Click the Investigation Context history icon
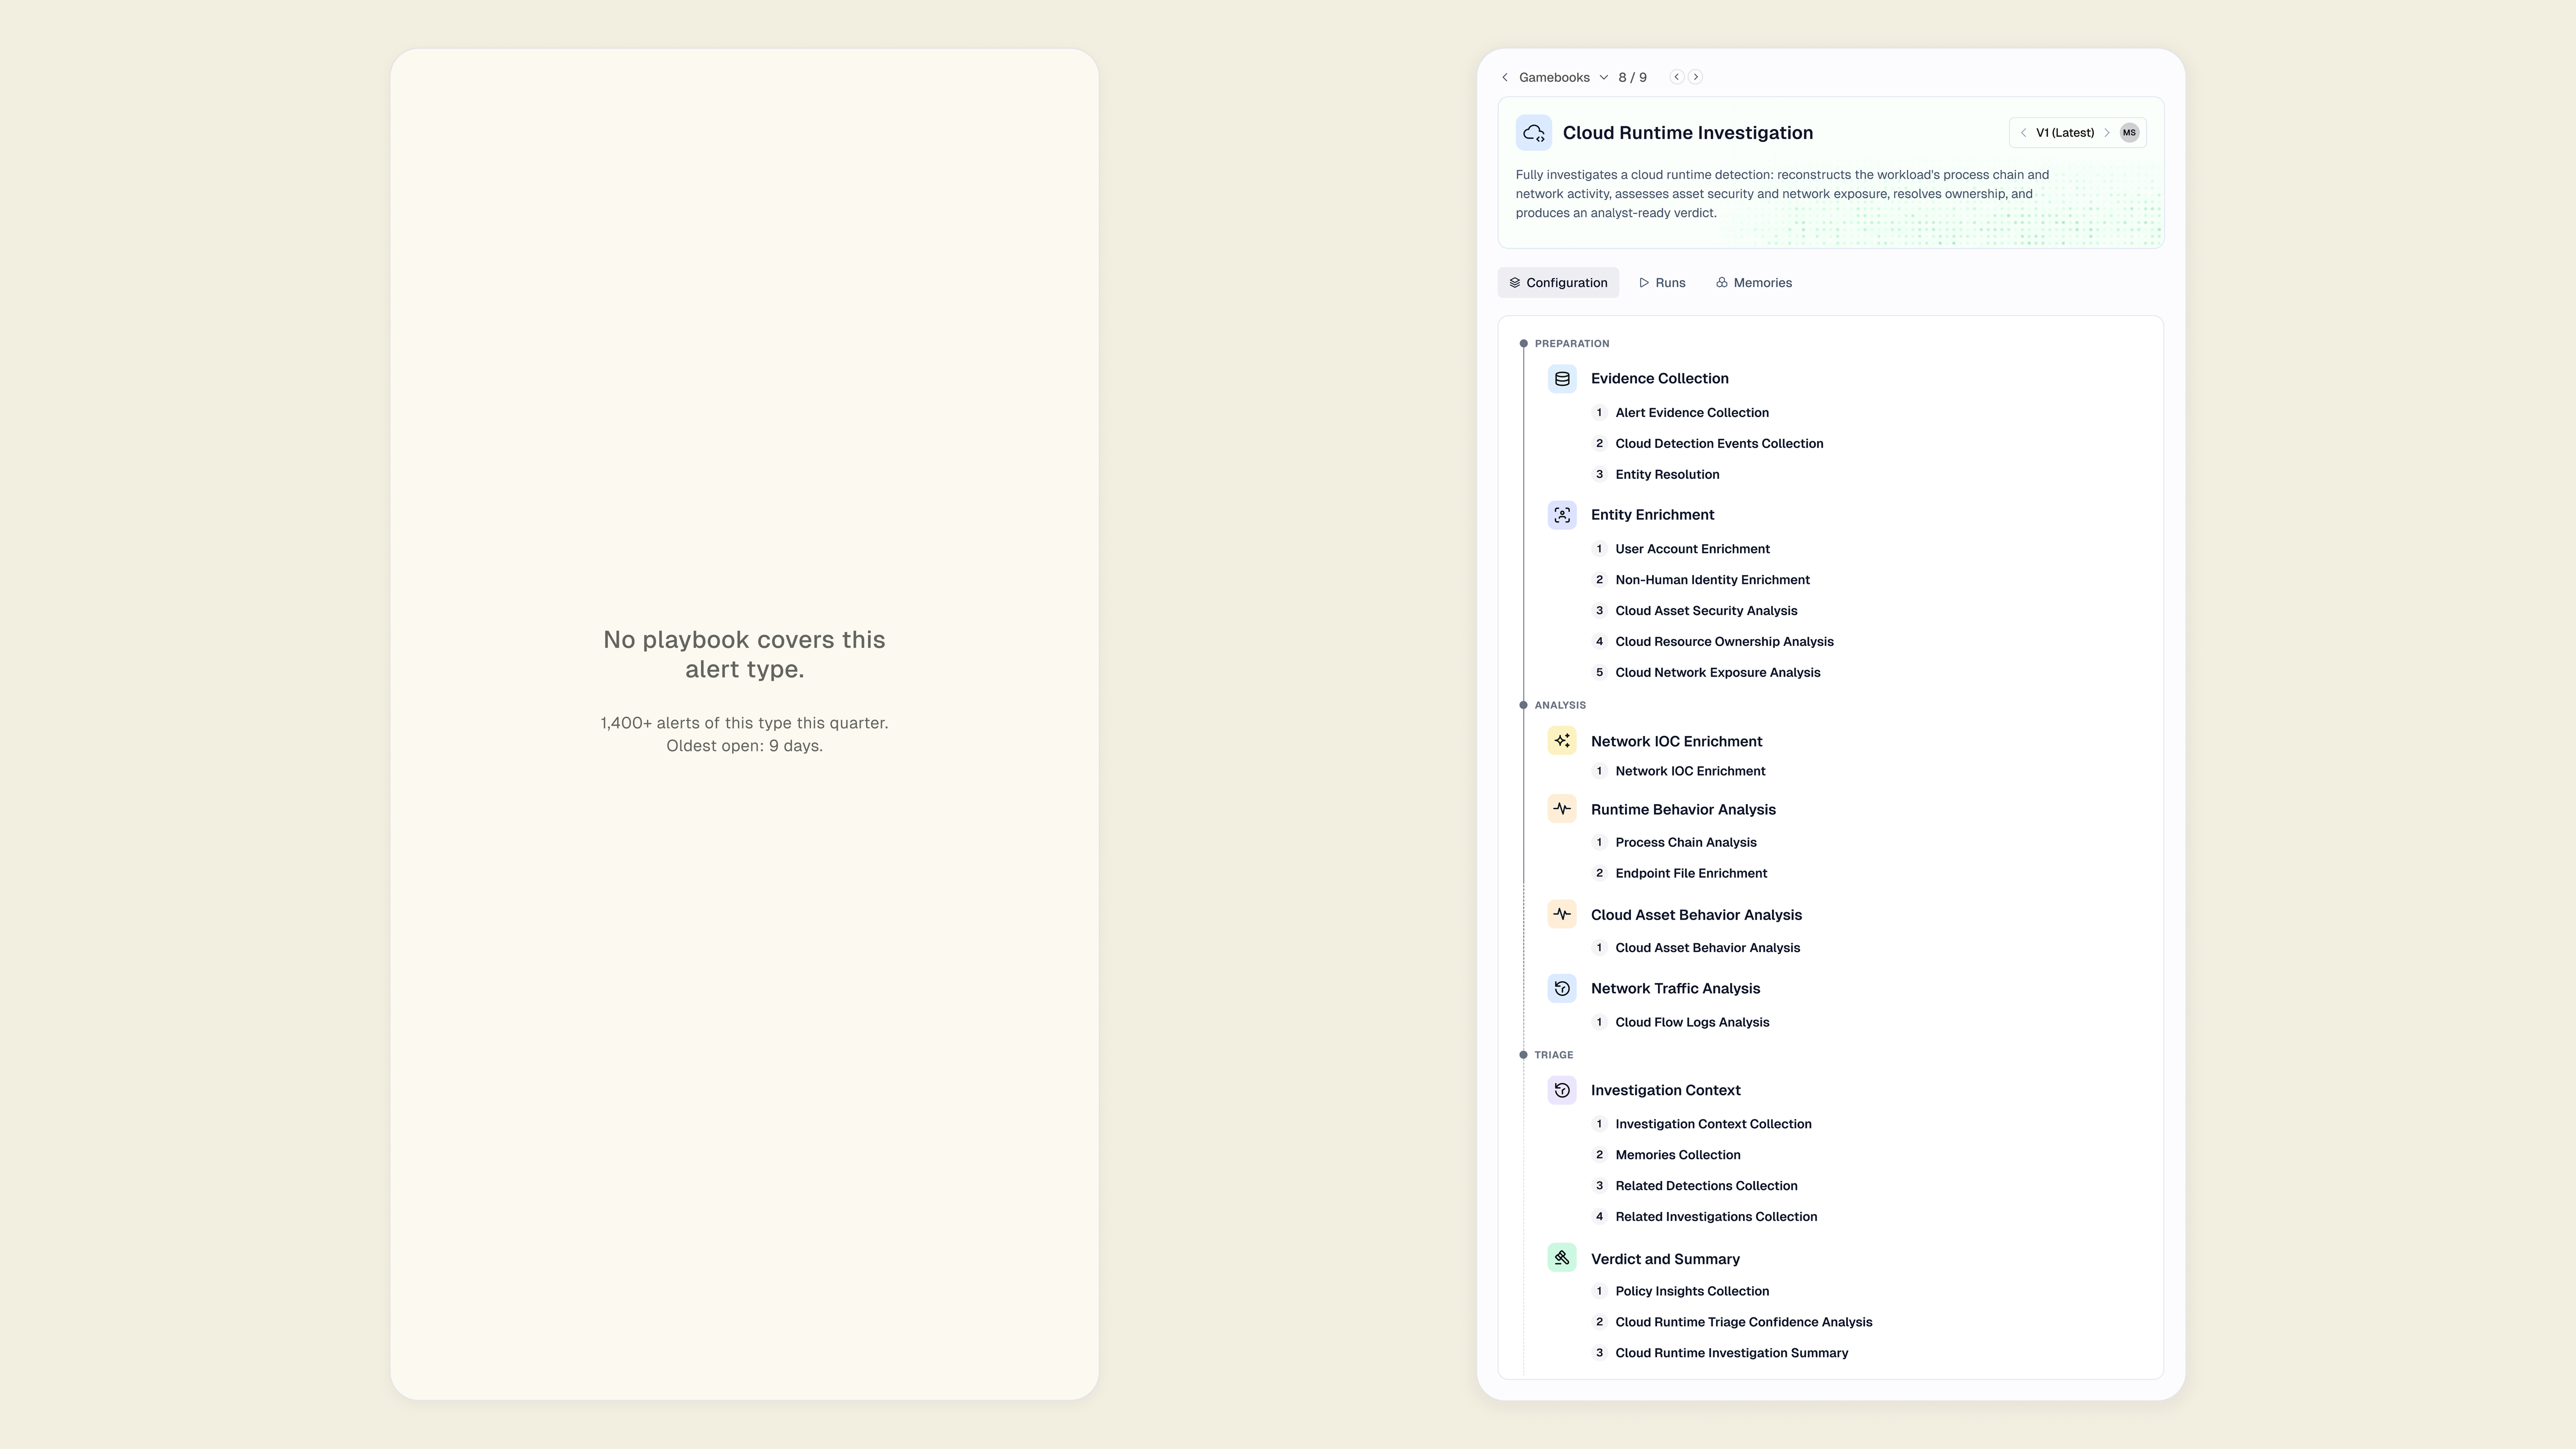Screen dimensions: 2576x1449 pyautogui.click(x=1562, y=1090)
